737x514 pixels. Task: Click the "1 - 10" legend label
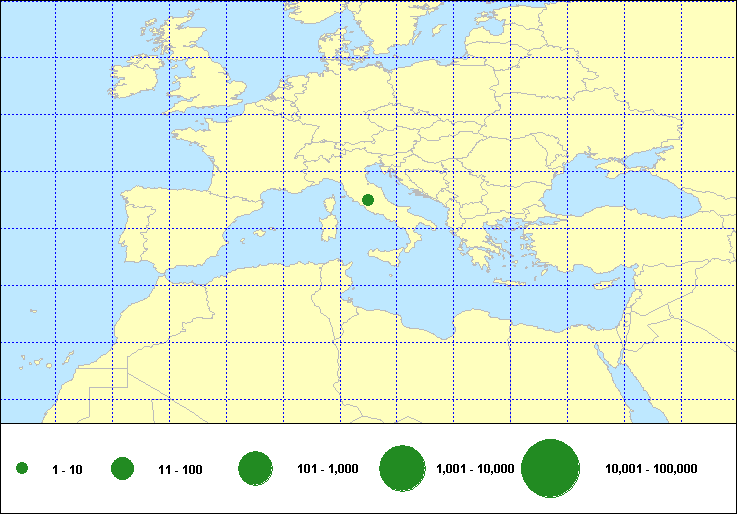point(67,469)
